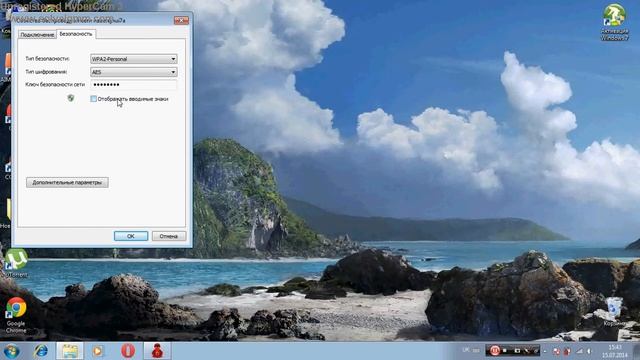
Task: Click the shield icon beside the checkbox
Action: [71, 98]
